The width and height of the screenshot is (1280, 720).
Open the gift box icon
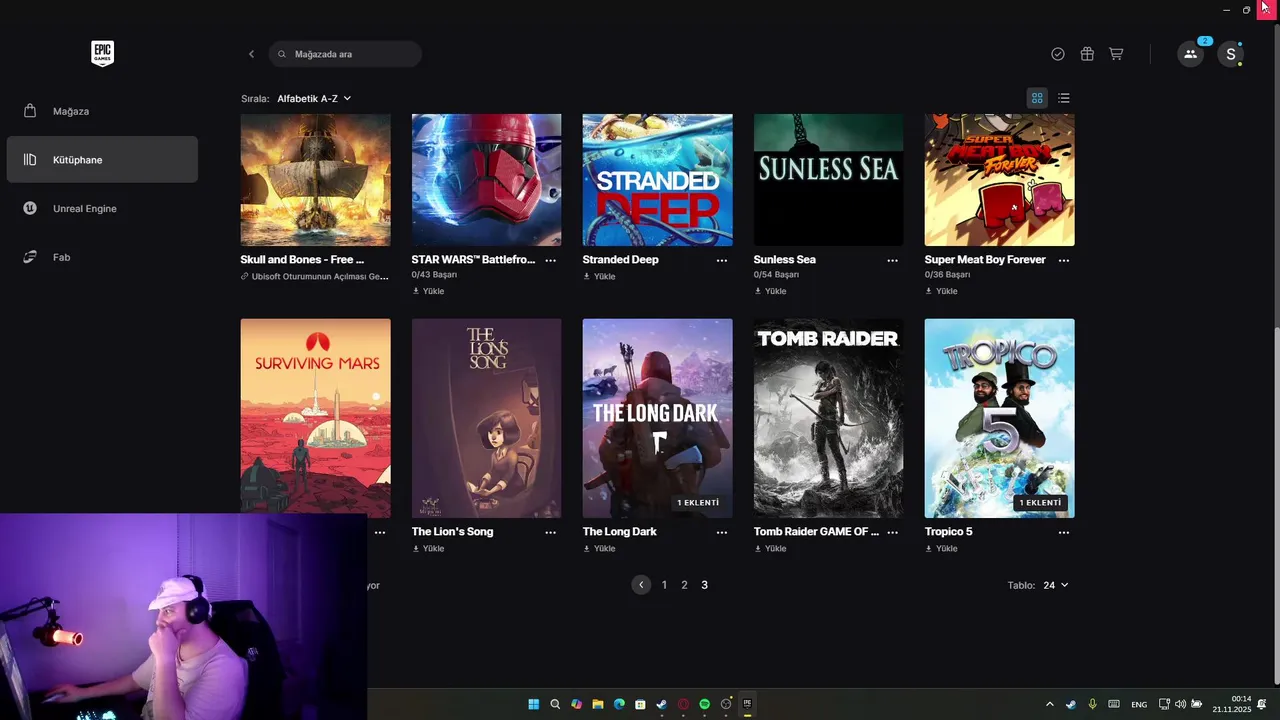click(x=1087, y=54)
